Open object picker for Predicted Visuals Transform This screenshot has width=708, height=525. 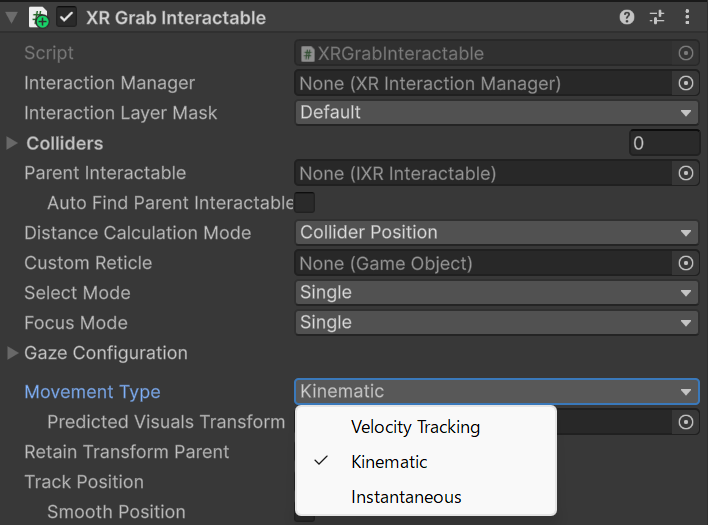(x=686, y=422)
